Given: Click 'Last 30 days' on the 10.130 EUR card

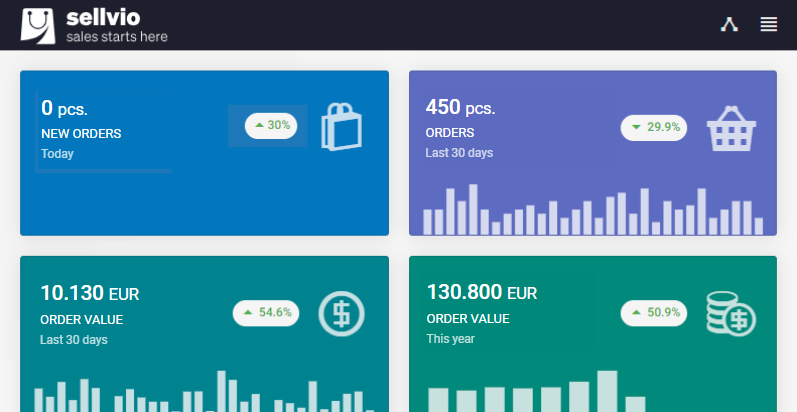Looking at the screenshot, I should 74,339.
